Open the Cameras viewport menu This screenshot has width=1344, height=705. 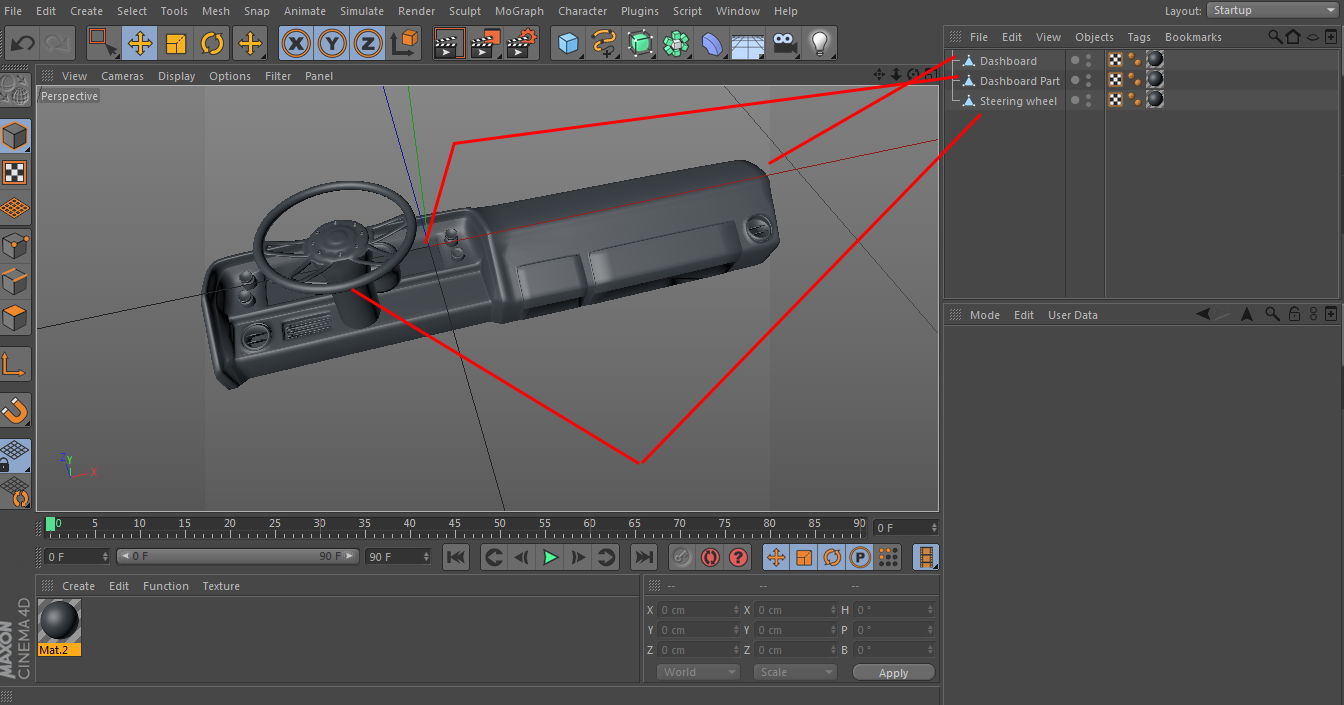click(122, 76)
